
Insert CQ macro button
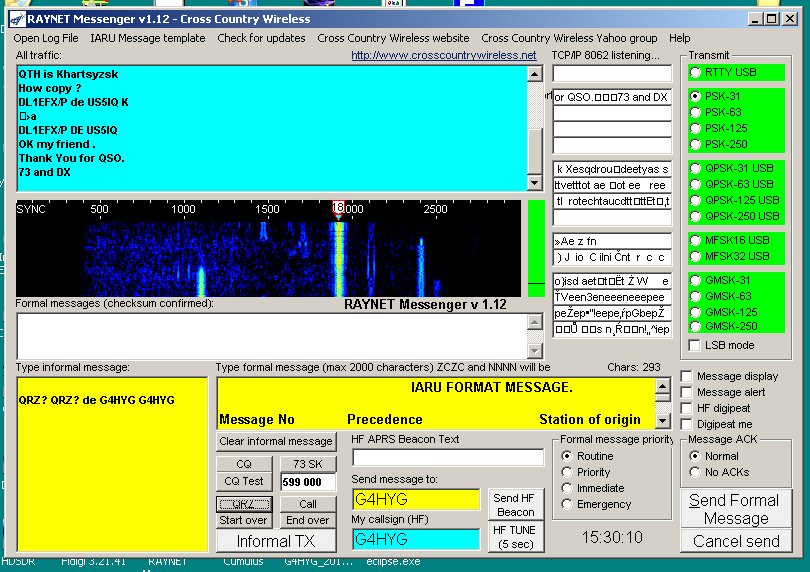tap(244, 464)
